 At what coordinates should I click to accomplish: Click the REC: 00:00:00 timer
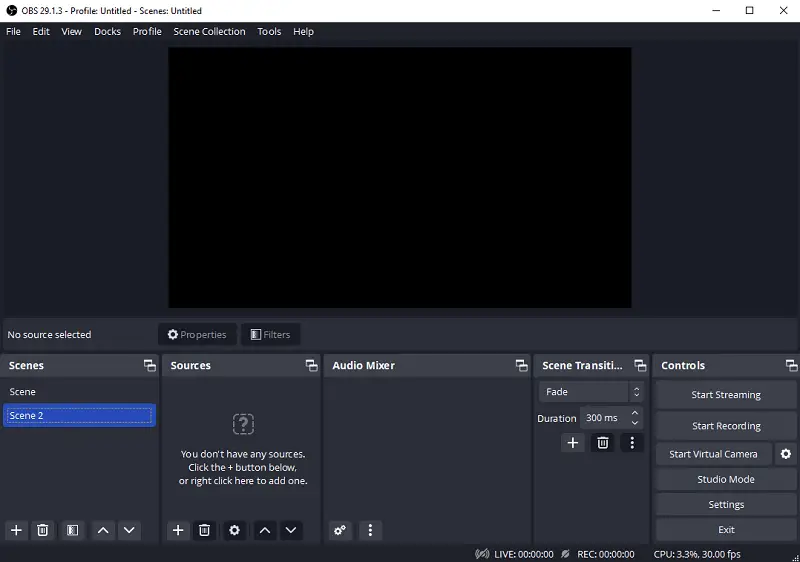pos(606,554)
